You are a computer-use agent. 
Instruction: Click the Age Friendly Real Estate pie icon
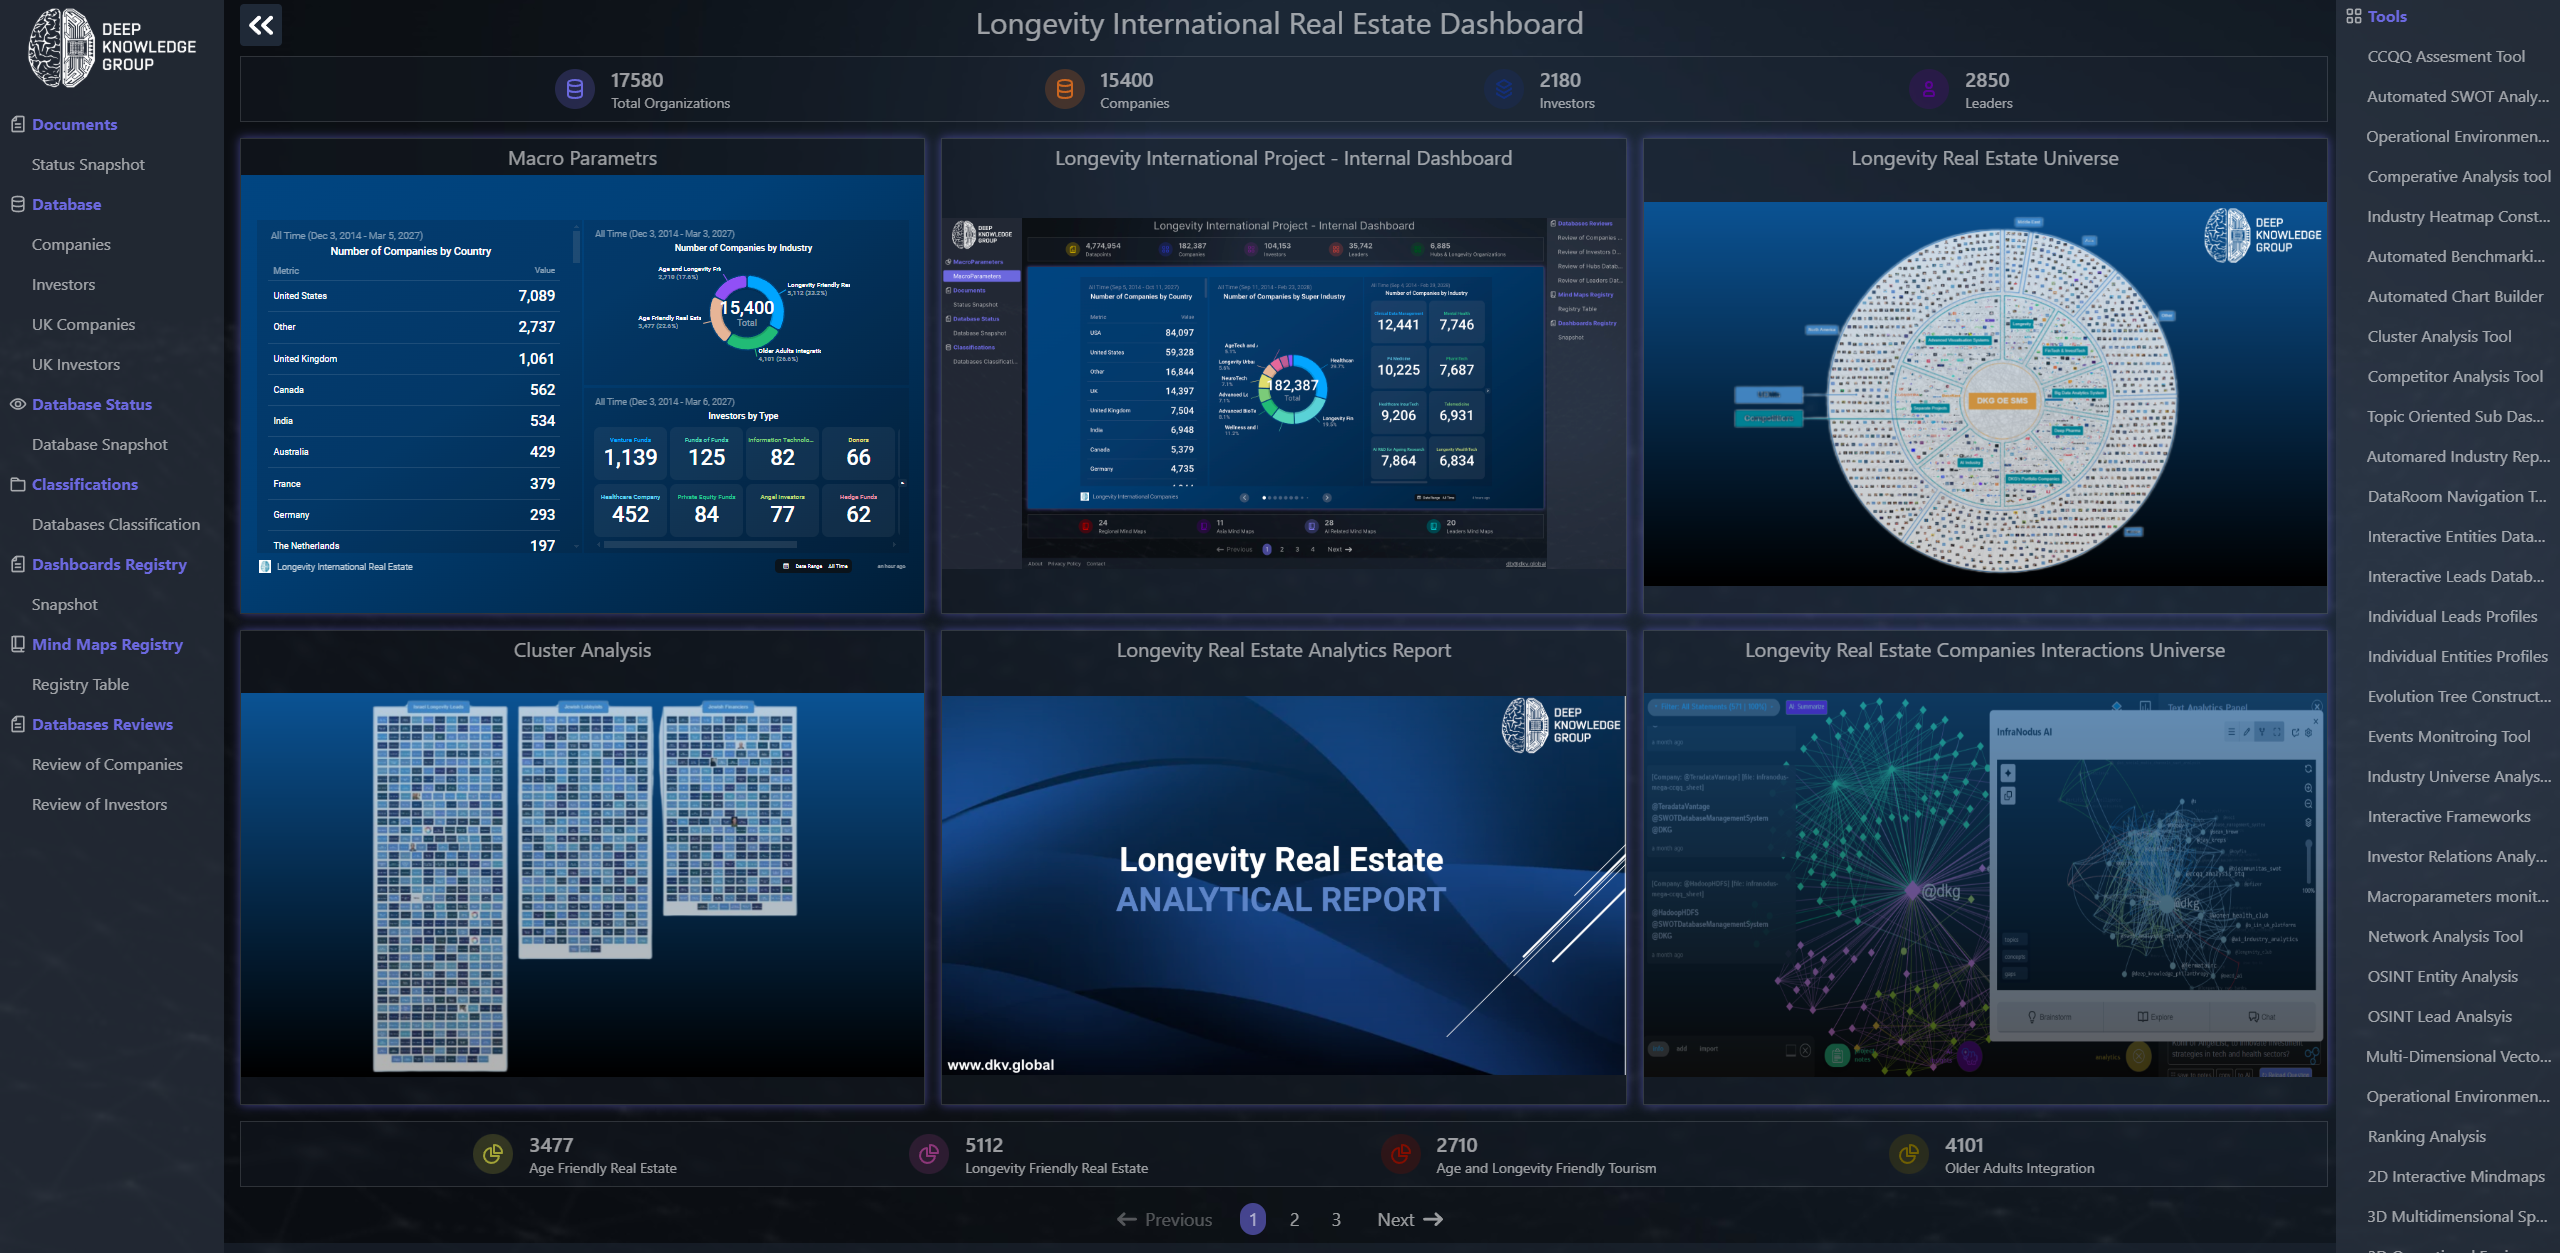coord(493,1155)
